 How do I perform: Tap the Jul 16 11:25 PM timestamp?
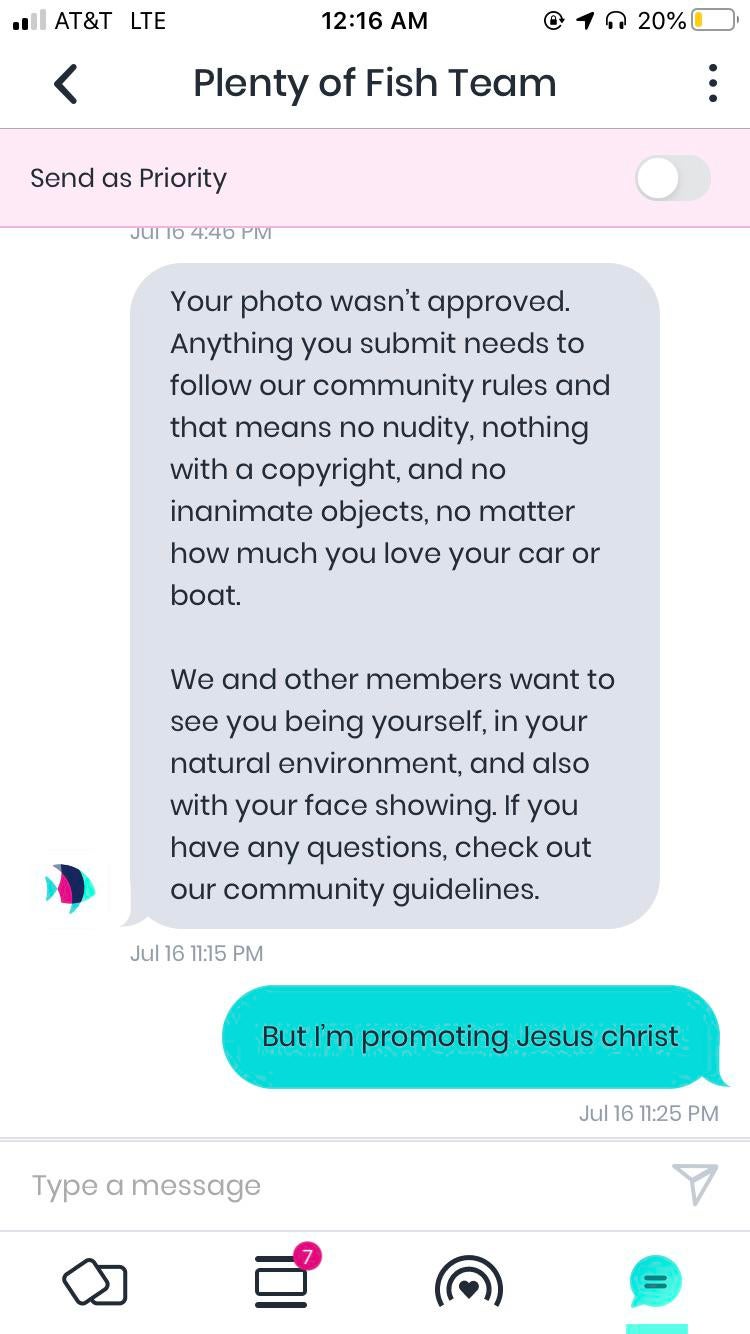pyautogui.click(x=648, y=1113)
